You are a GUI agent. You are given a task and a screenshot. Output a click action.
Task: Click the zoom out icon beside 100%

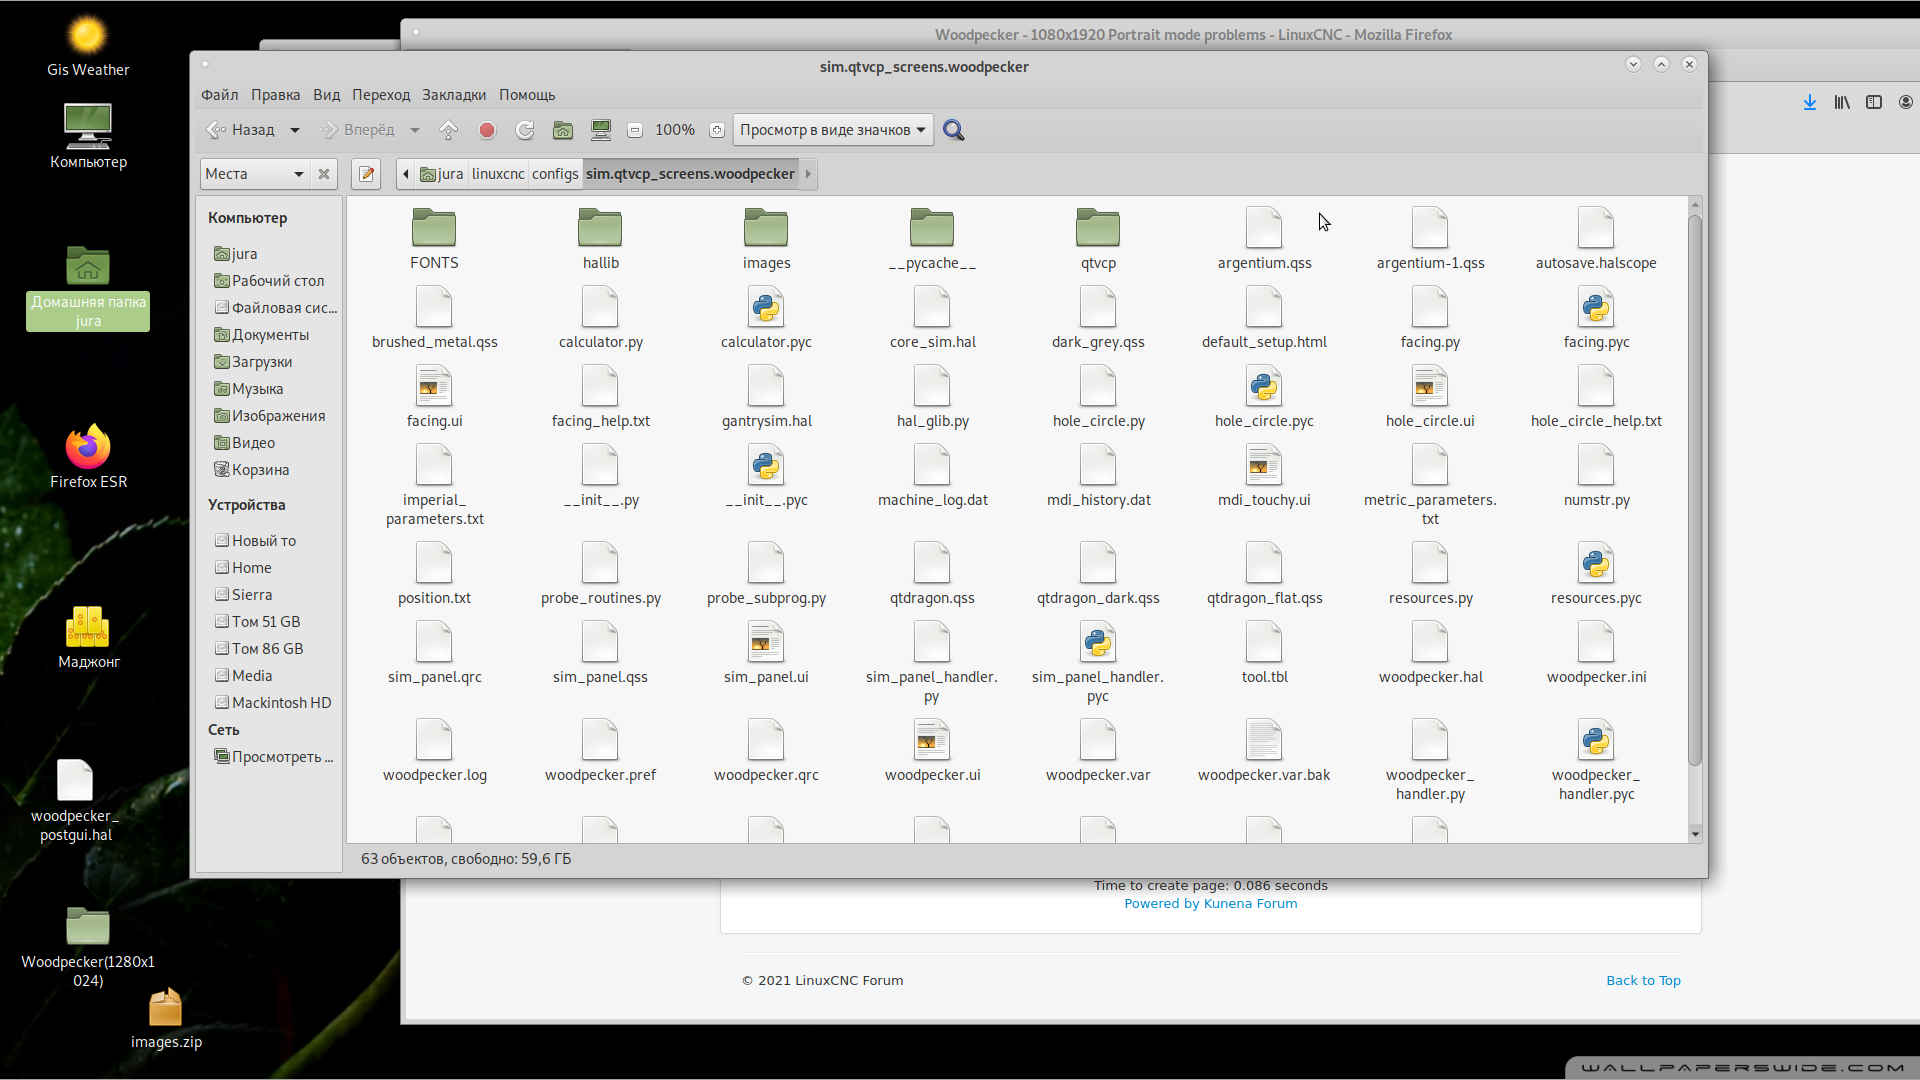pyautogui.click(x=634, y=130)
